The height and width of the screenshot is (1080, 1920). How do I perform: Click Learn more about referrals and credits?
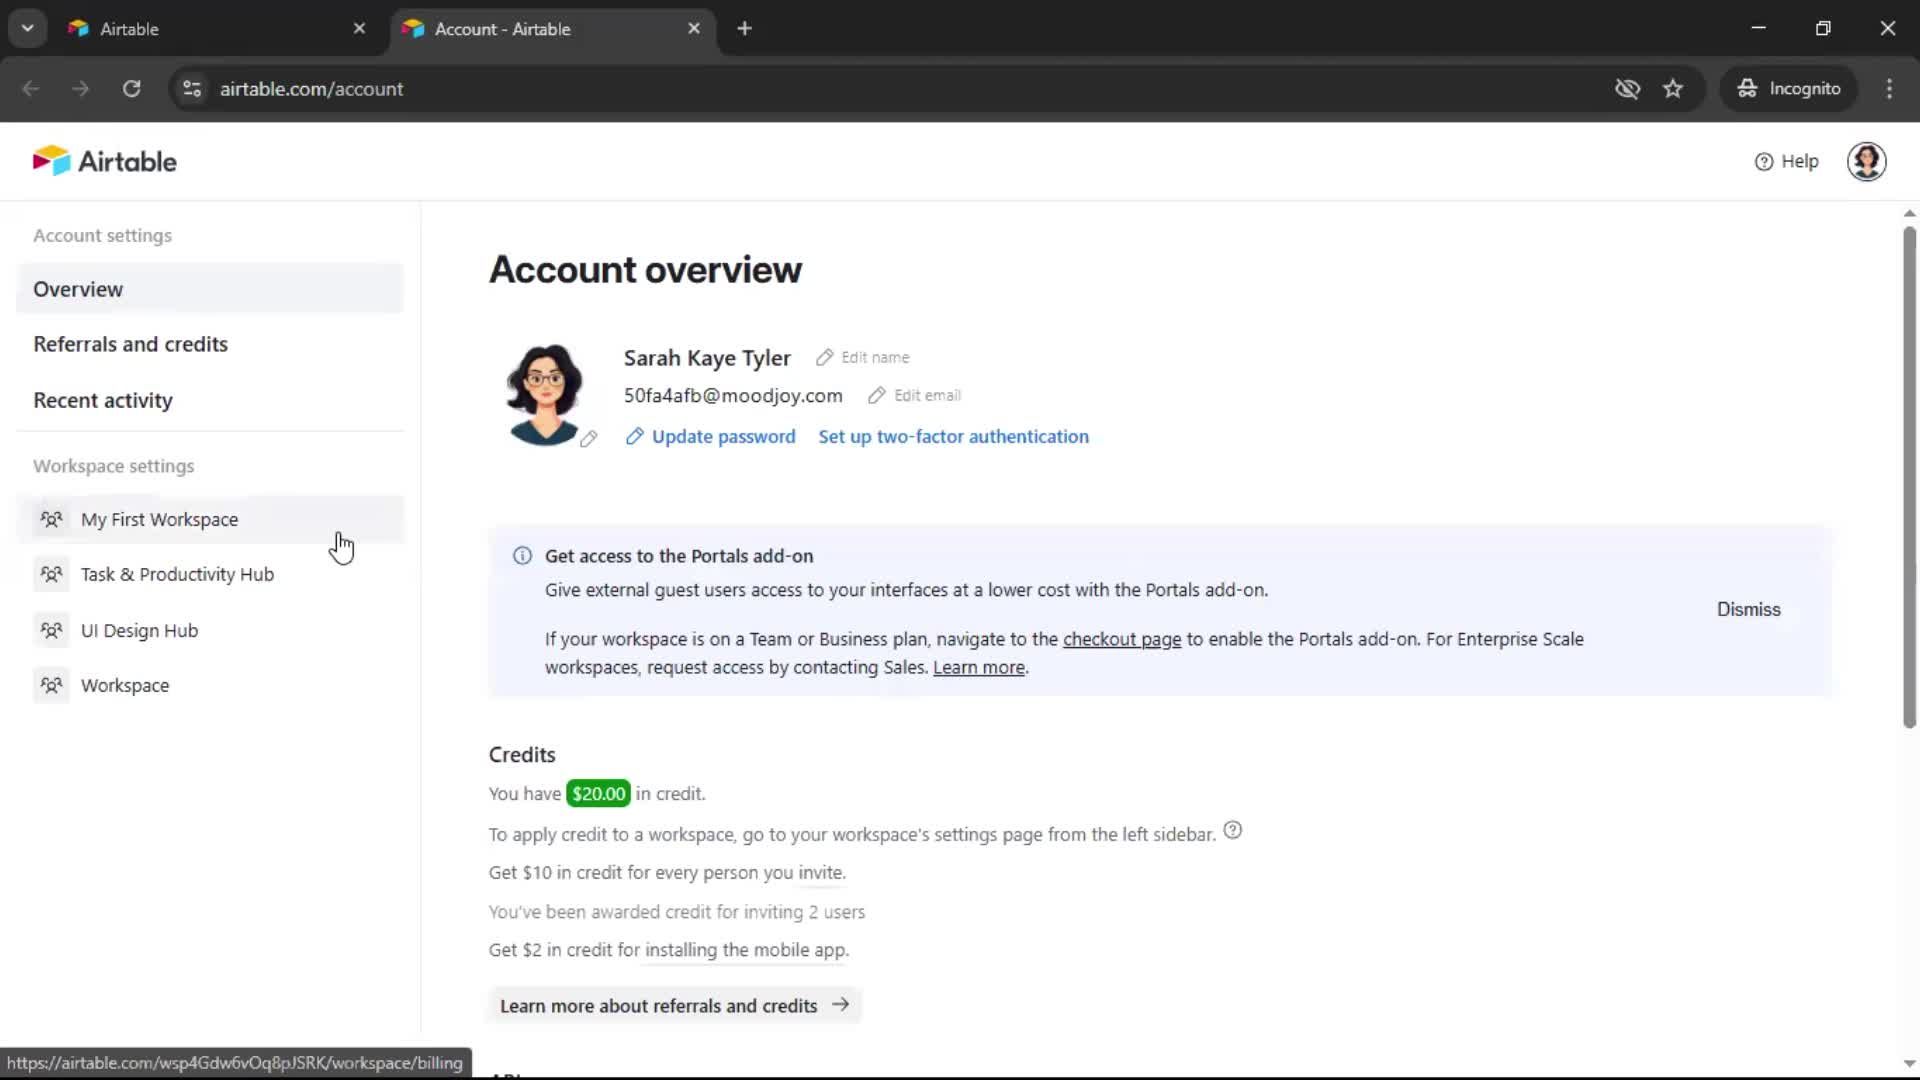pyautogui.click(x=674, y=1005)
